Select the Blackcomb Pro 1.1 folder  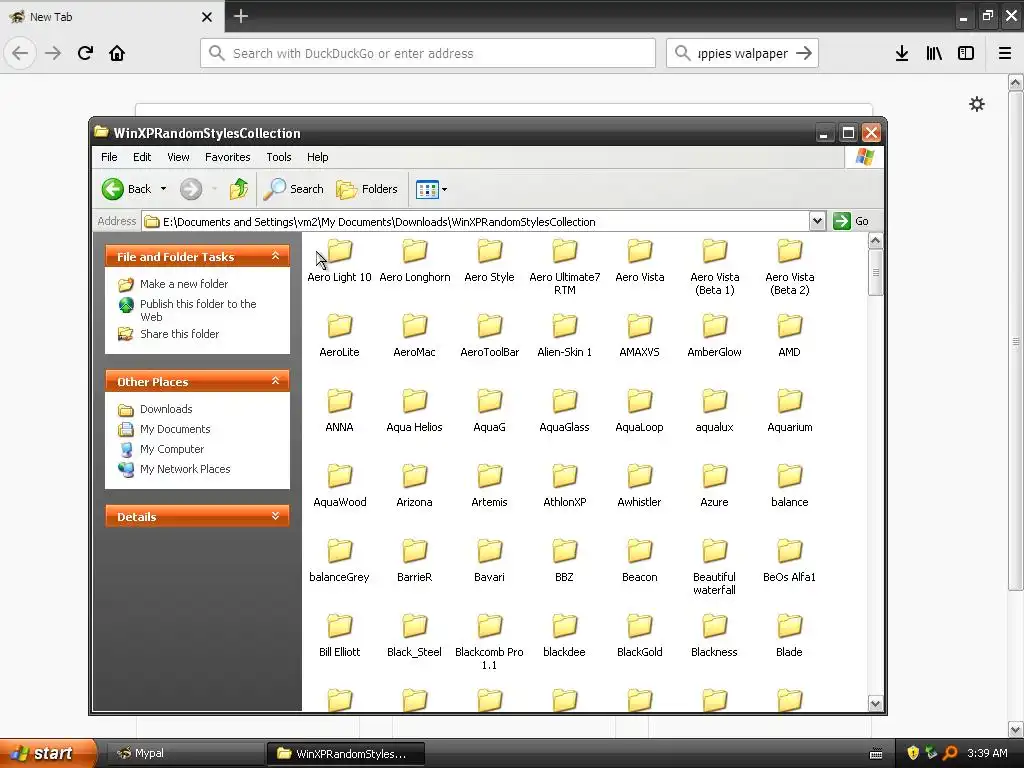[489, 642]
